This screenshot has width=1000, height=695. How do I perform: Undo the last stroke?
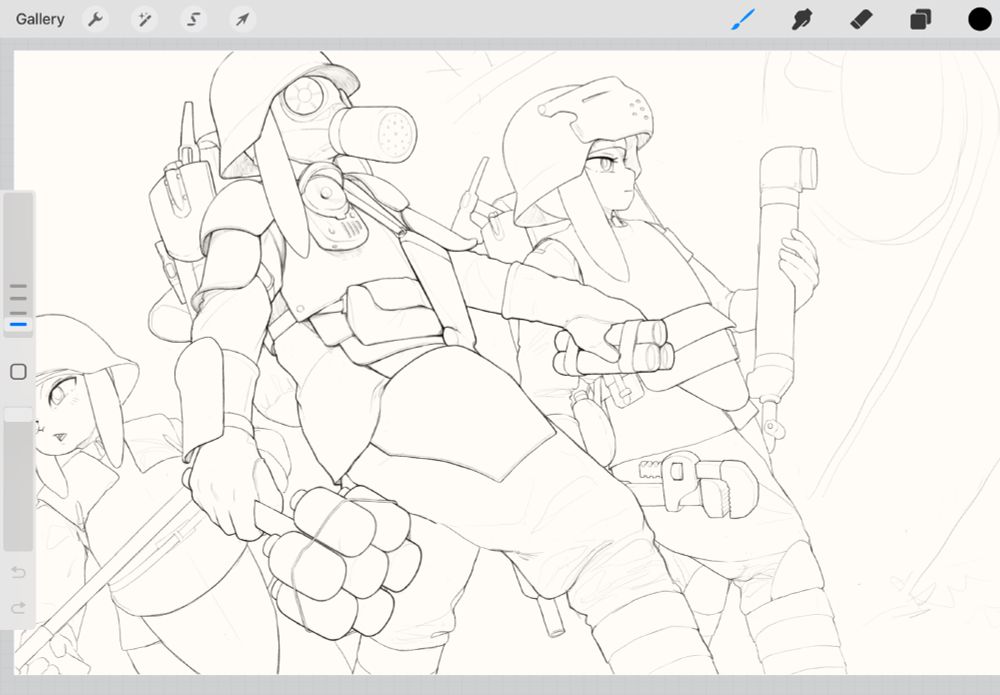tap(18, 573)
